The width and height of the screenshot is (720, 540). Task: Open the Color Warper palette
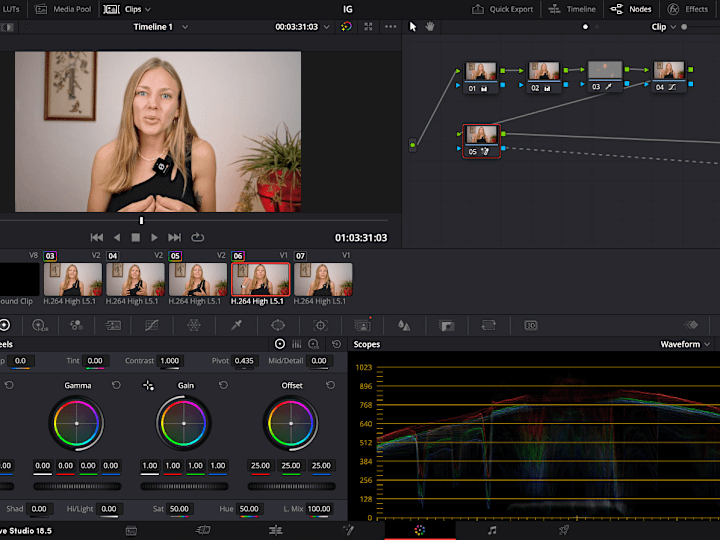(x=194, y=326)
